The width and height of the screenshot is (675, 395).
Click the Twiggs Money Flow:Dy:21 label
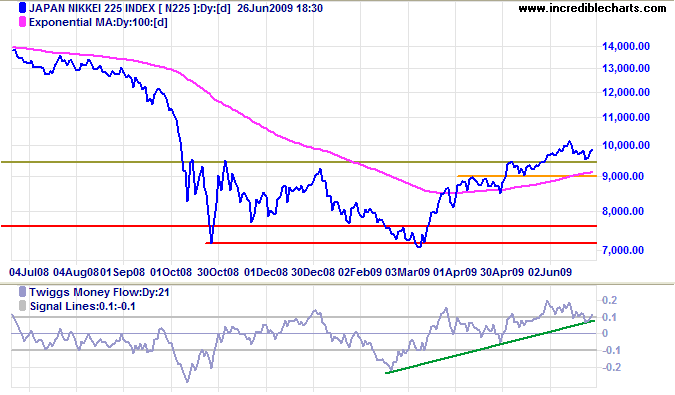click(99, 293)
